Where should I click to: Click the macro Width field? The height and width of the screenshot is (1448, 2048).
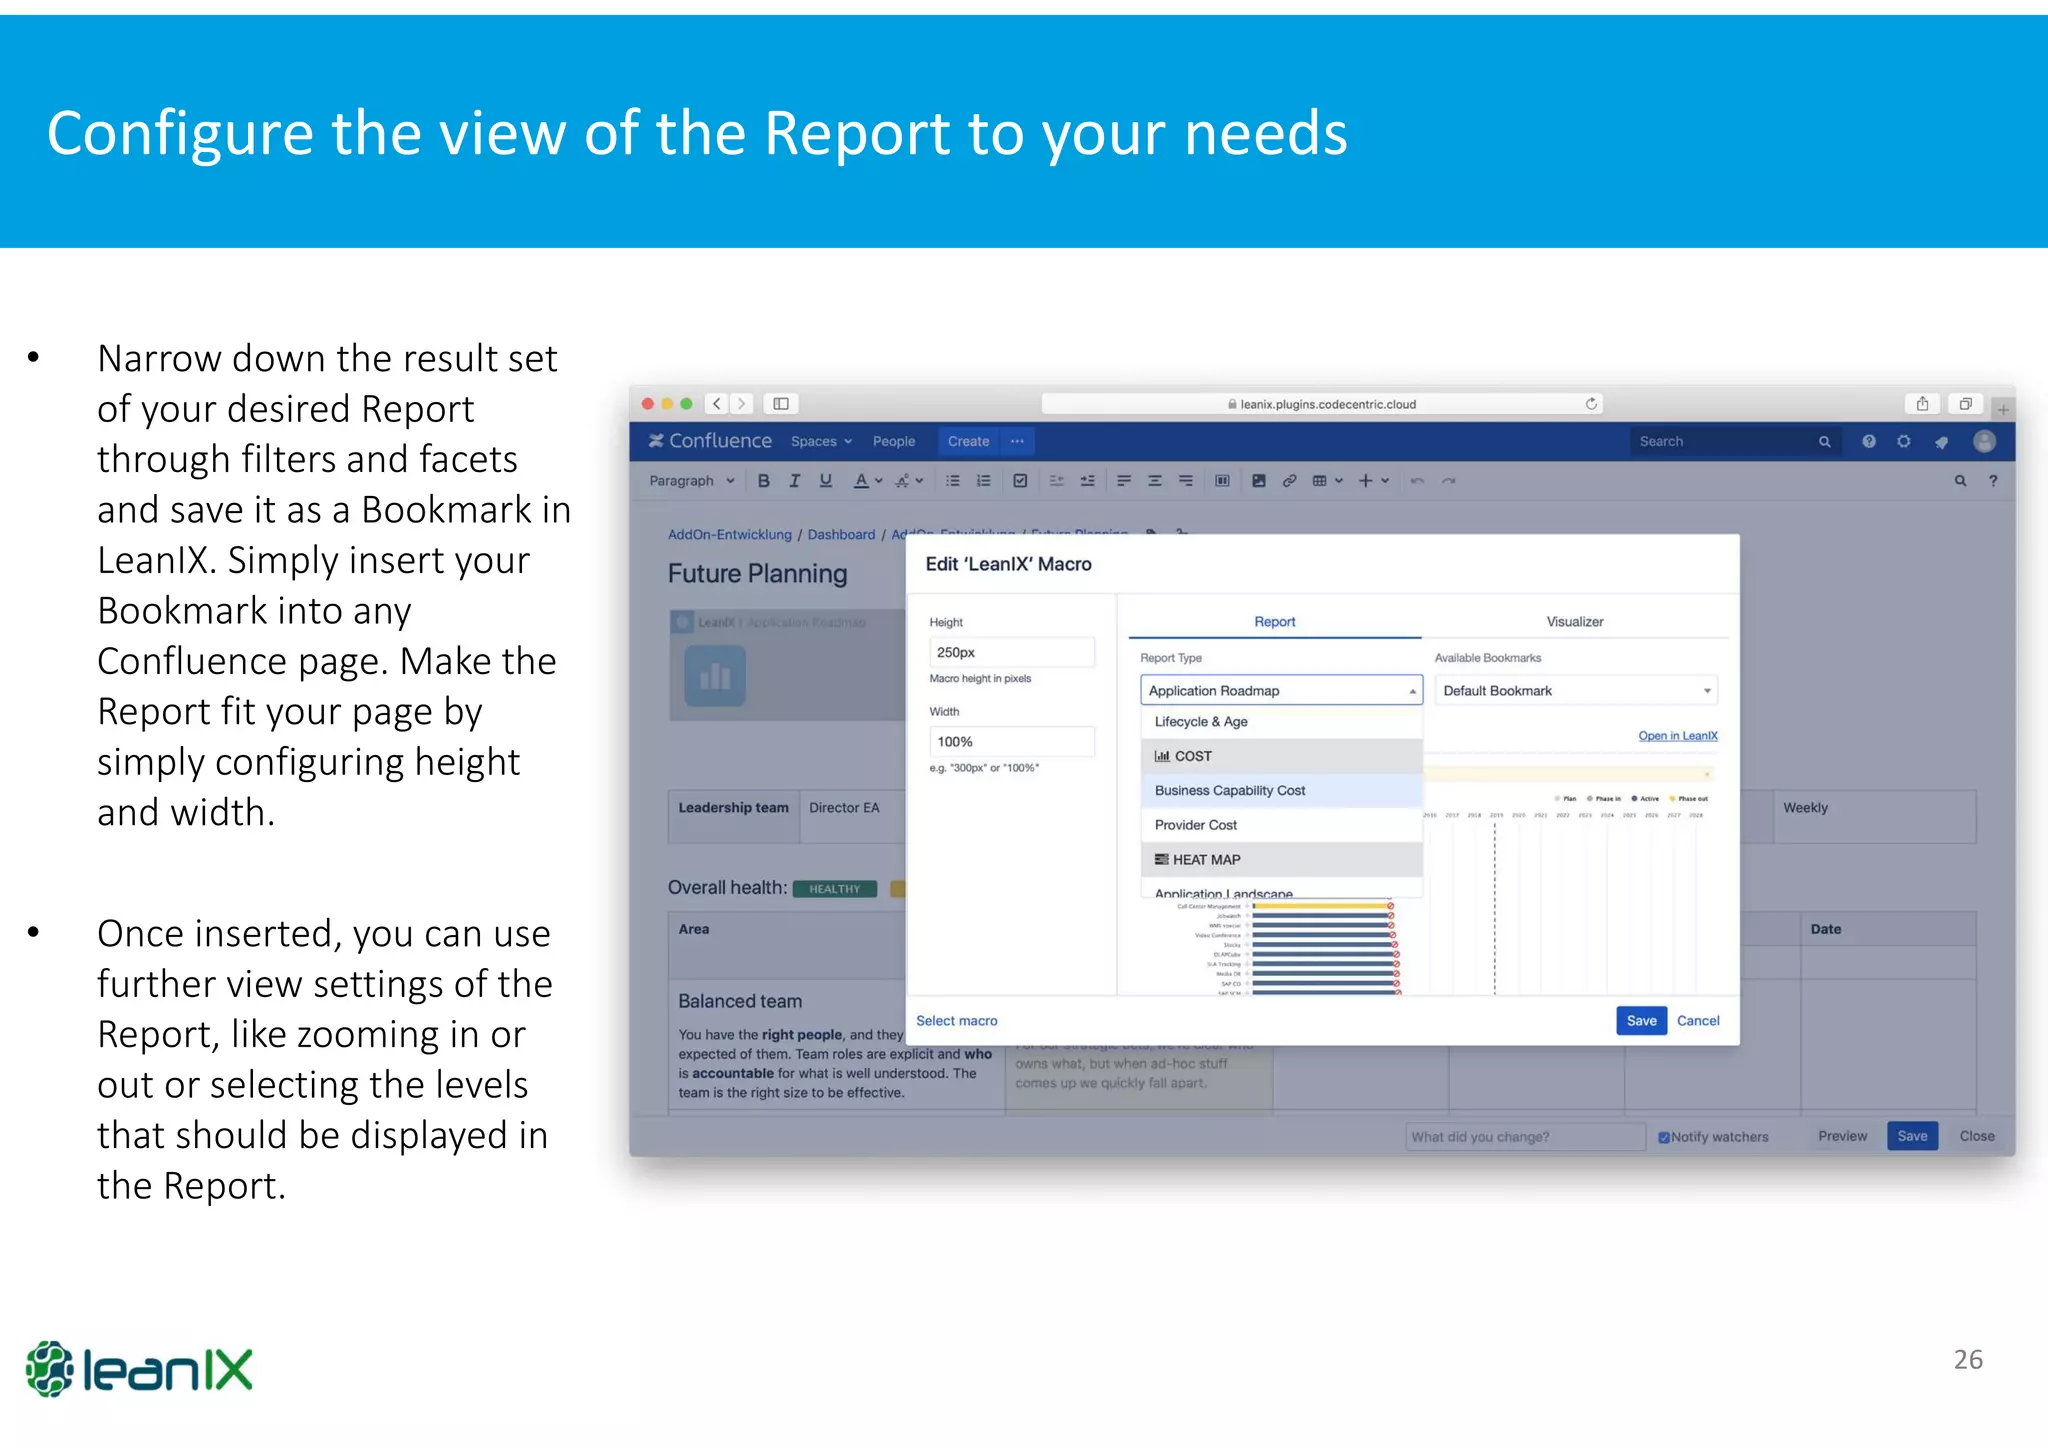1012,742
